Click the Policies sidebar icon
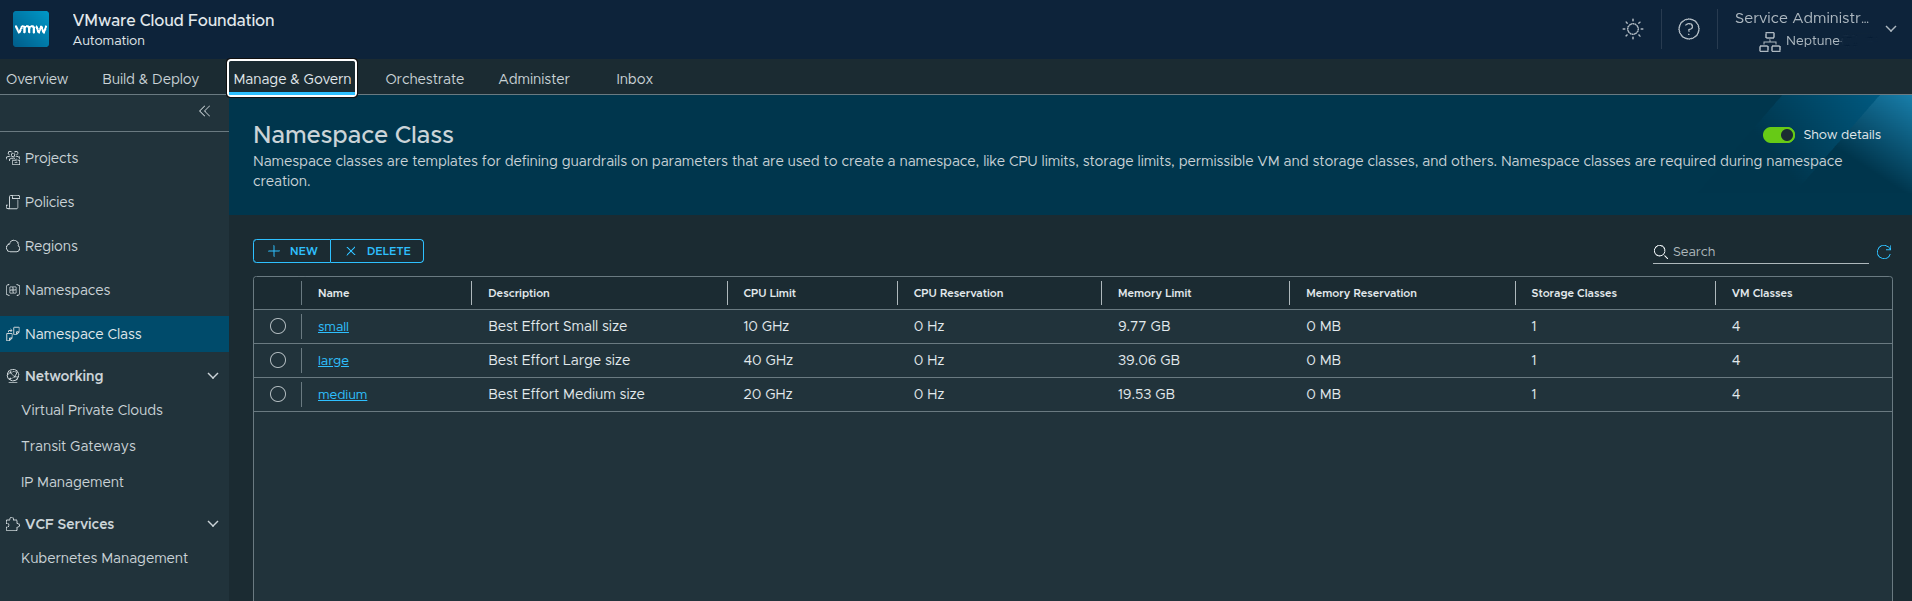The image size is (1912, 601). tap(13, 202)
